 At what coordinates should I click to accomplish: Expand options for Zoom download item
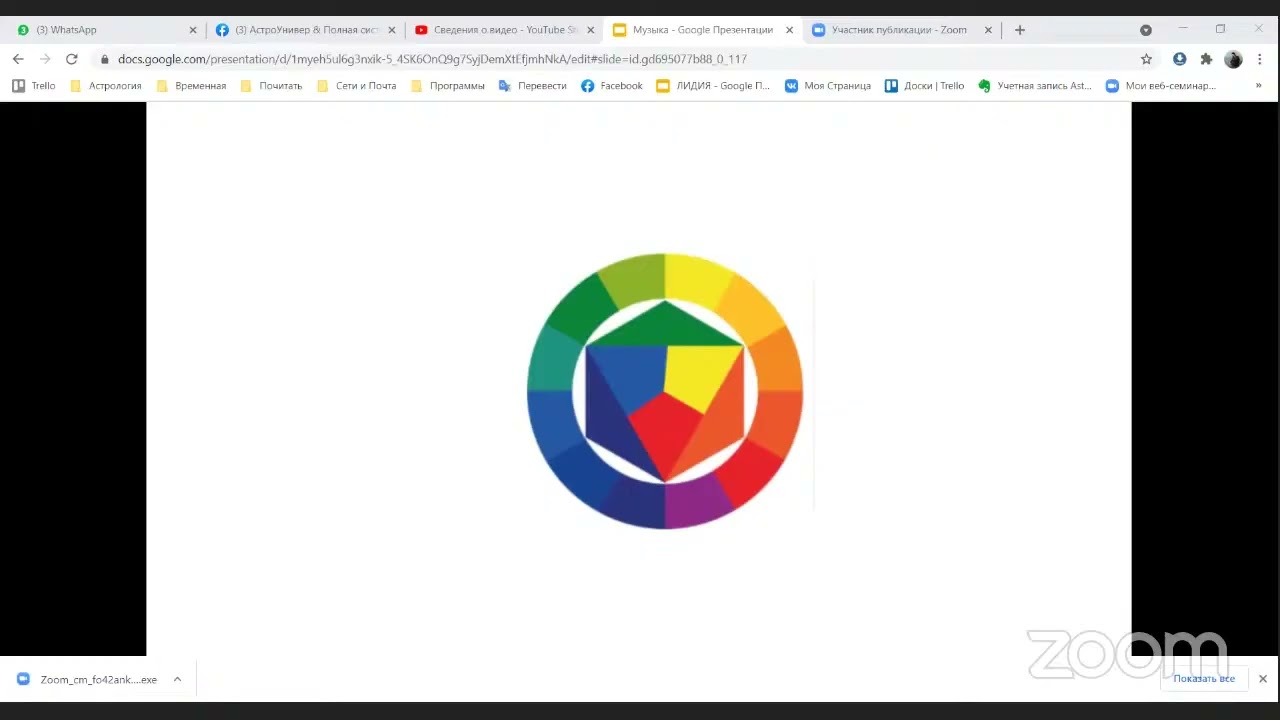(x=177, y=679)
